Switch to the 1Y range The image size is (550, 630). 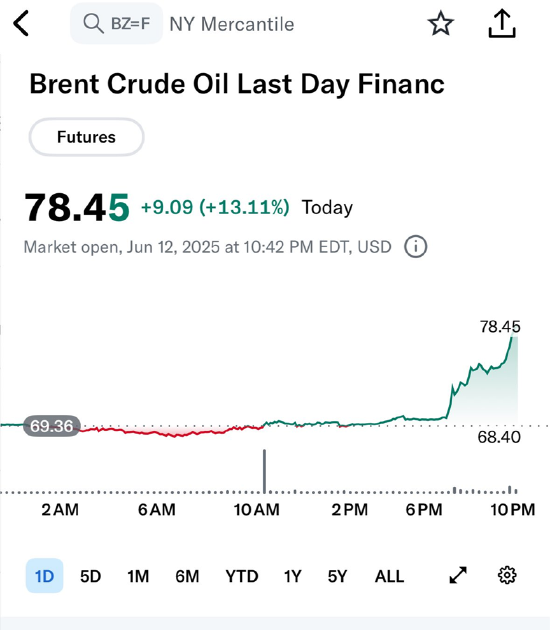[x=292, y=576]
